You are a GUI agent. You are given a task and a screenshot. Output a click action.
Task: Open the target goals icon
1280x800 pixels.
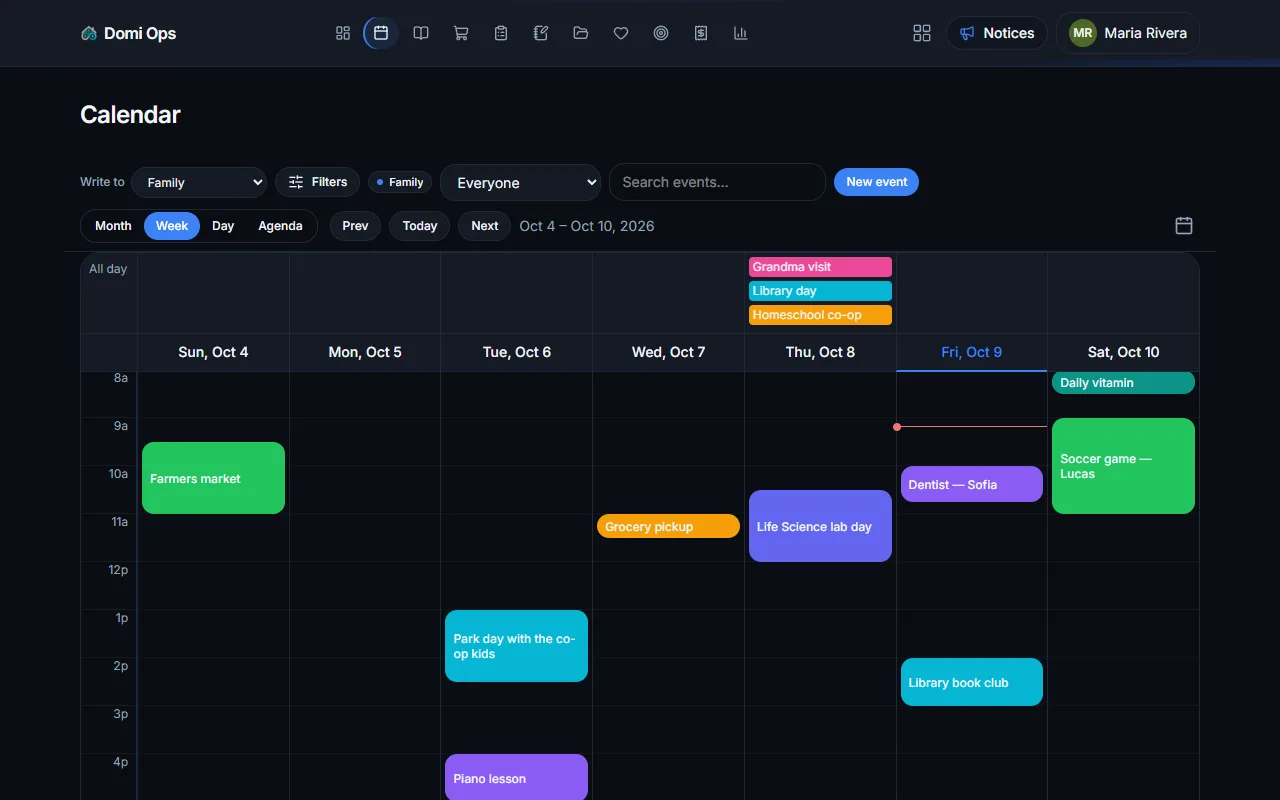[661, 33]
